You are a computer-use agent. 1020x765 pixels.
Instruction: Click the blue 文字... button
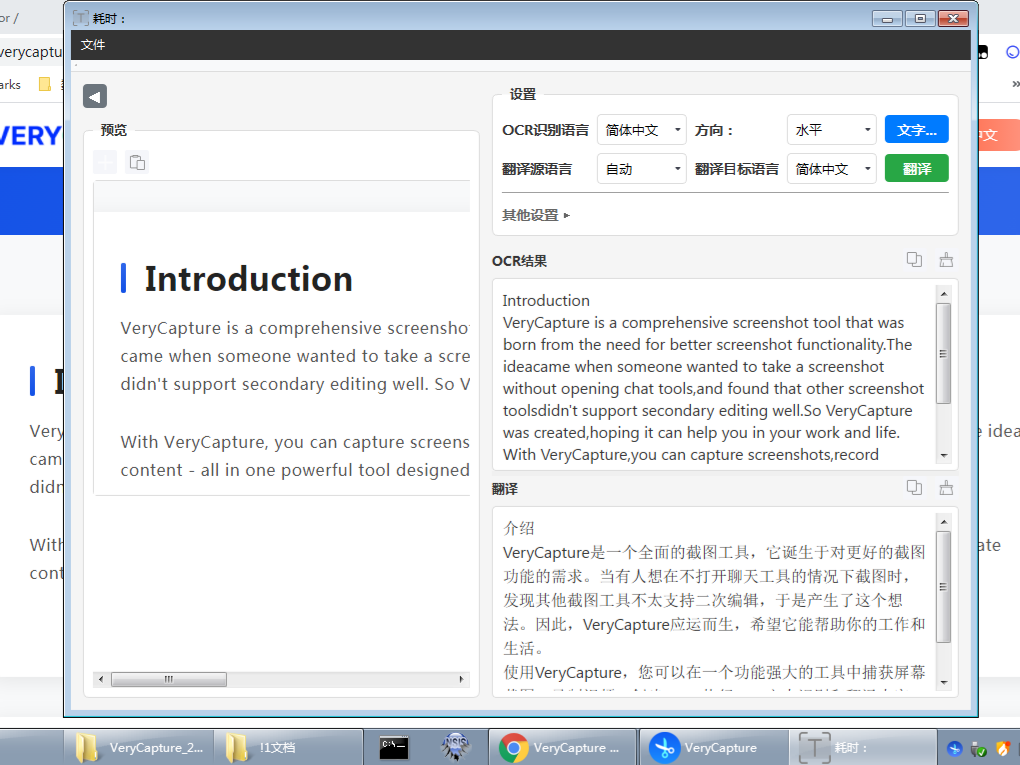pyautogui.click(x=917, y=129)
